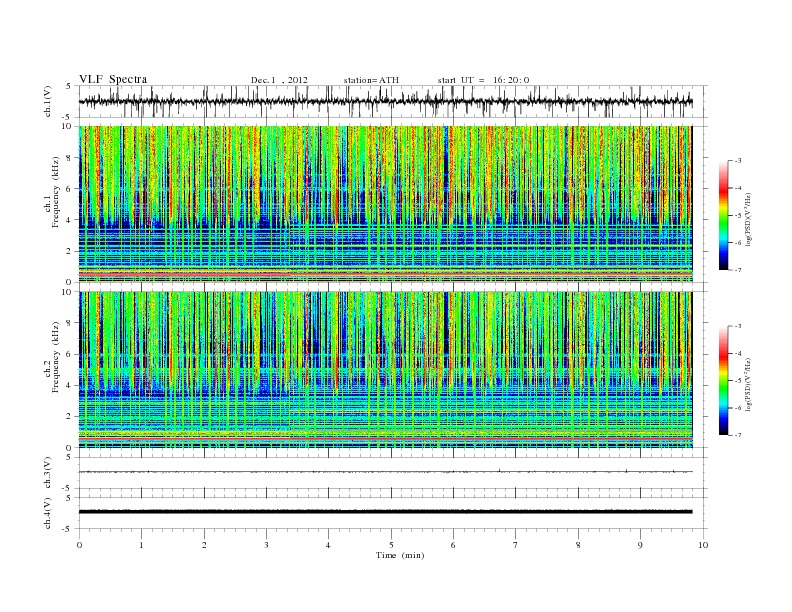The image size is (792, 612).
Task: Click the "-7" tick on ch.1 colorbar
Action: click(738, 270)
